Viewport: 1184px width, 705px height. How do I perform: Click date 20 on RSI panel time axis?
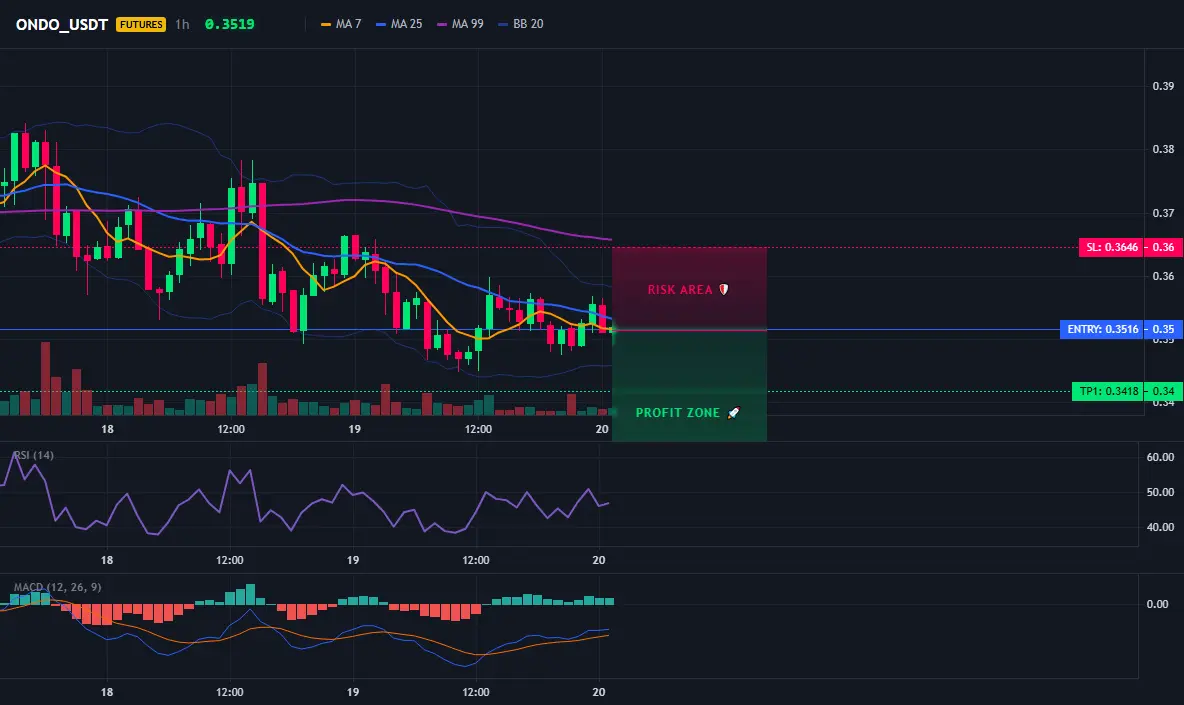click(x=599, y=560)
